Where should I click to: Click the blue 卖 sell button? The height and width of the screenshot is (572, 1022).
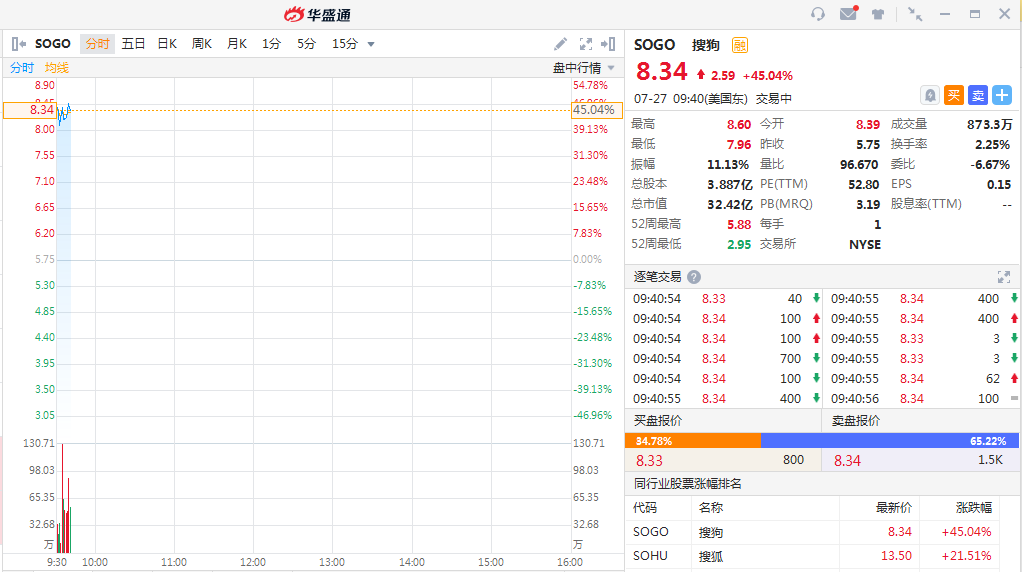[x=977, y=95]
